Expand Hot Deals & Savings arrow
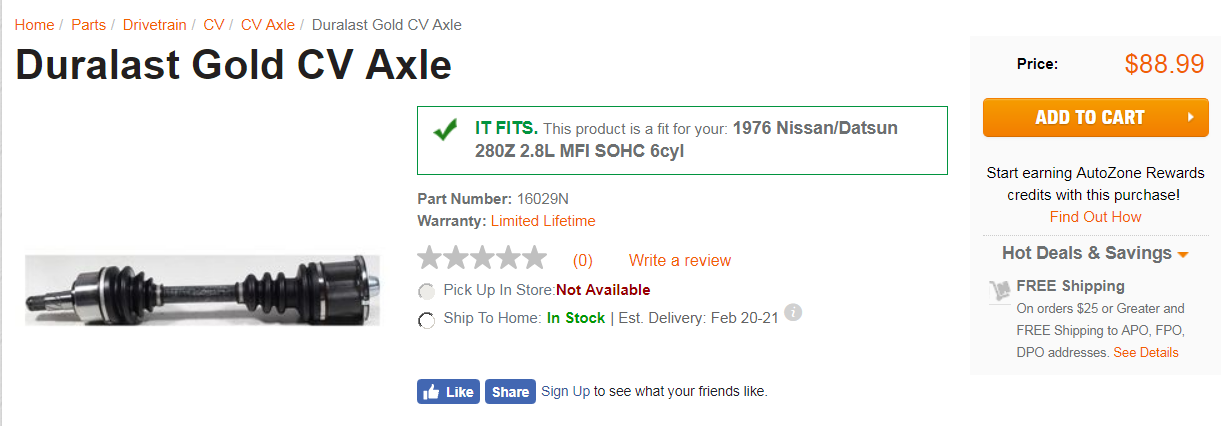1232x426 pixels. tap(1183, 255)
